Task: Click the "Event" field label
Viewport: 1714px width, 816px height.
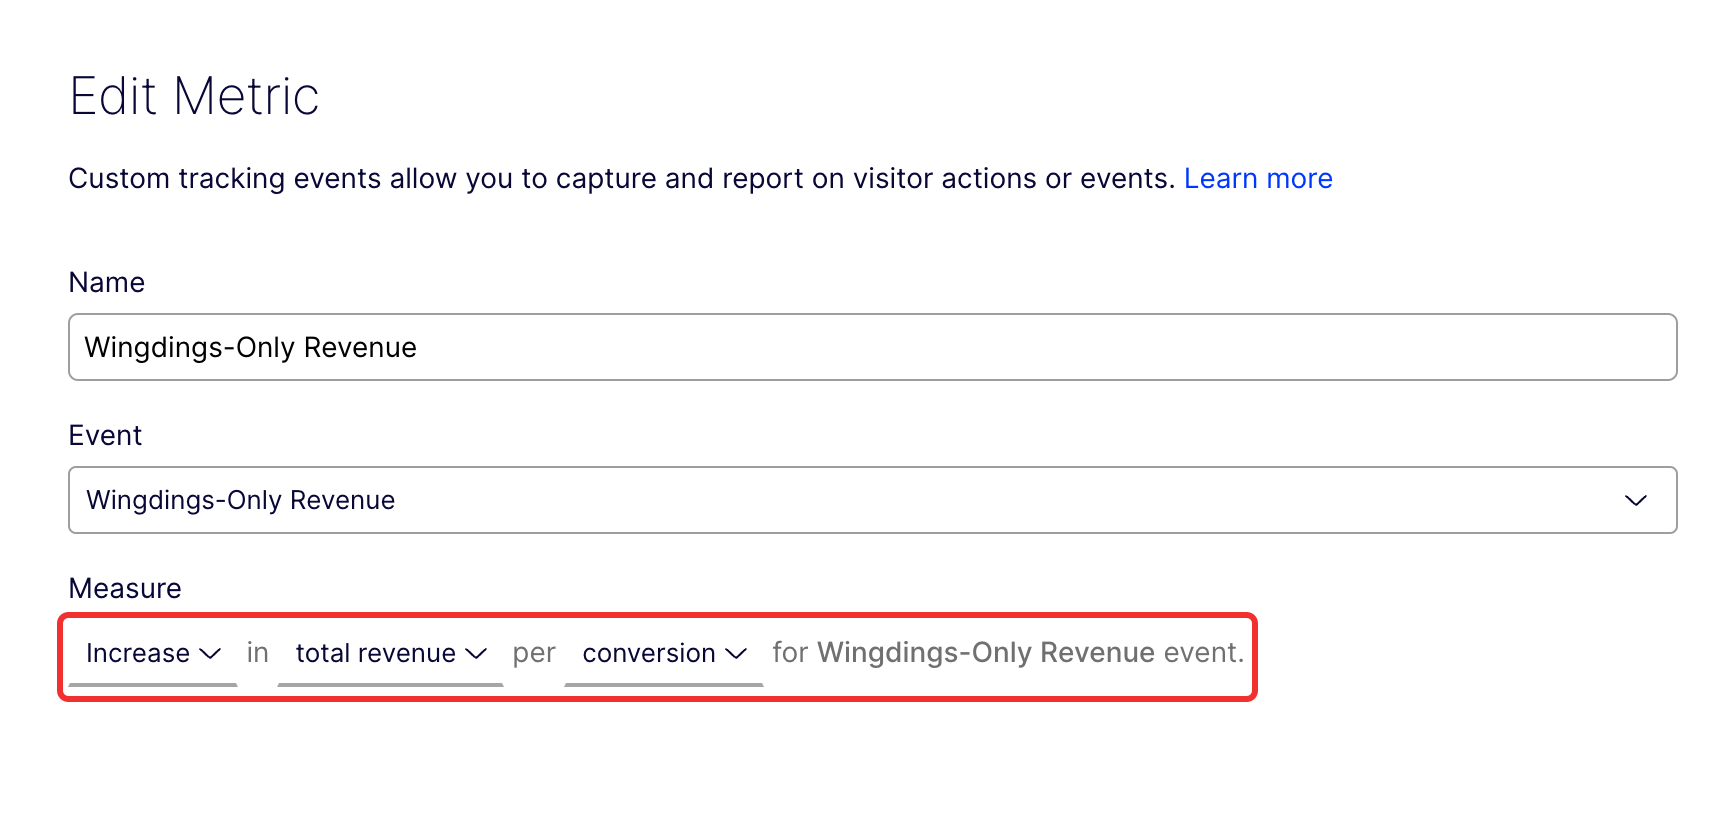Action: pyautogui.click(x=105, y=435)
